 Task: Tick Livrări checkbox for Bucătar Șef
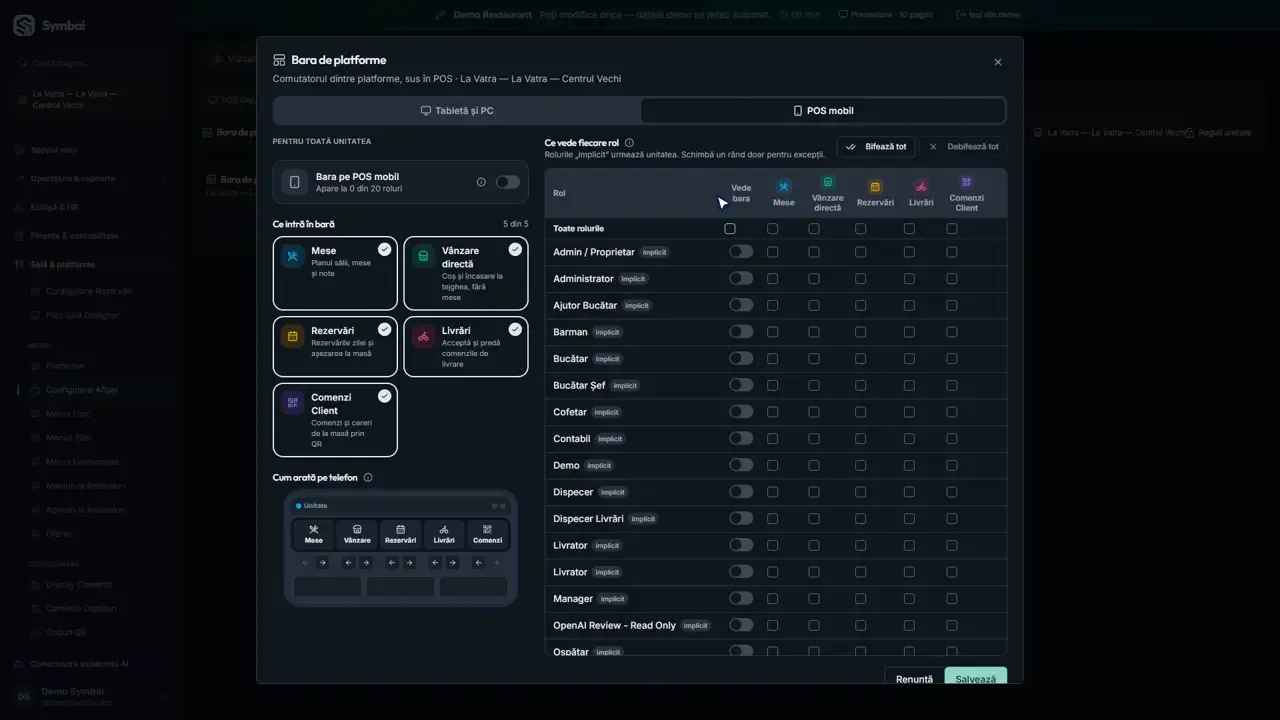[x=909, y=385]
